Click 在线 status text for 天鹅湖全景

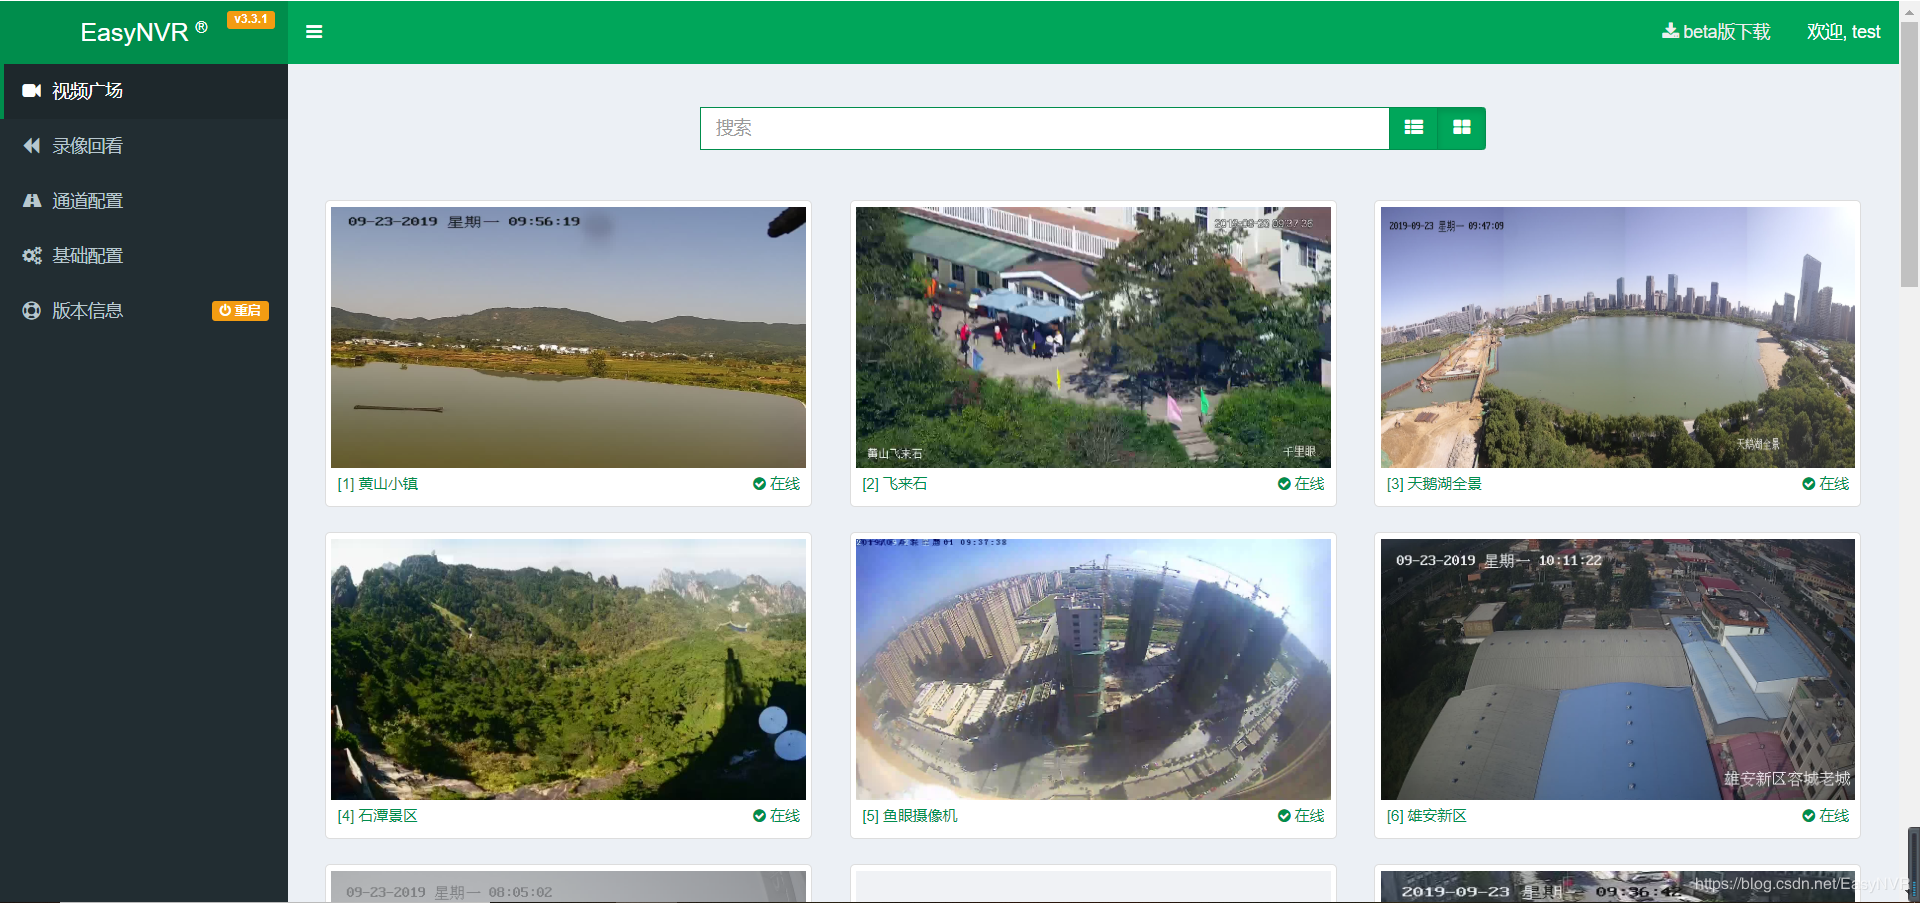tap(1834, 484)
